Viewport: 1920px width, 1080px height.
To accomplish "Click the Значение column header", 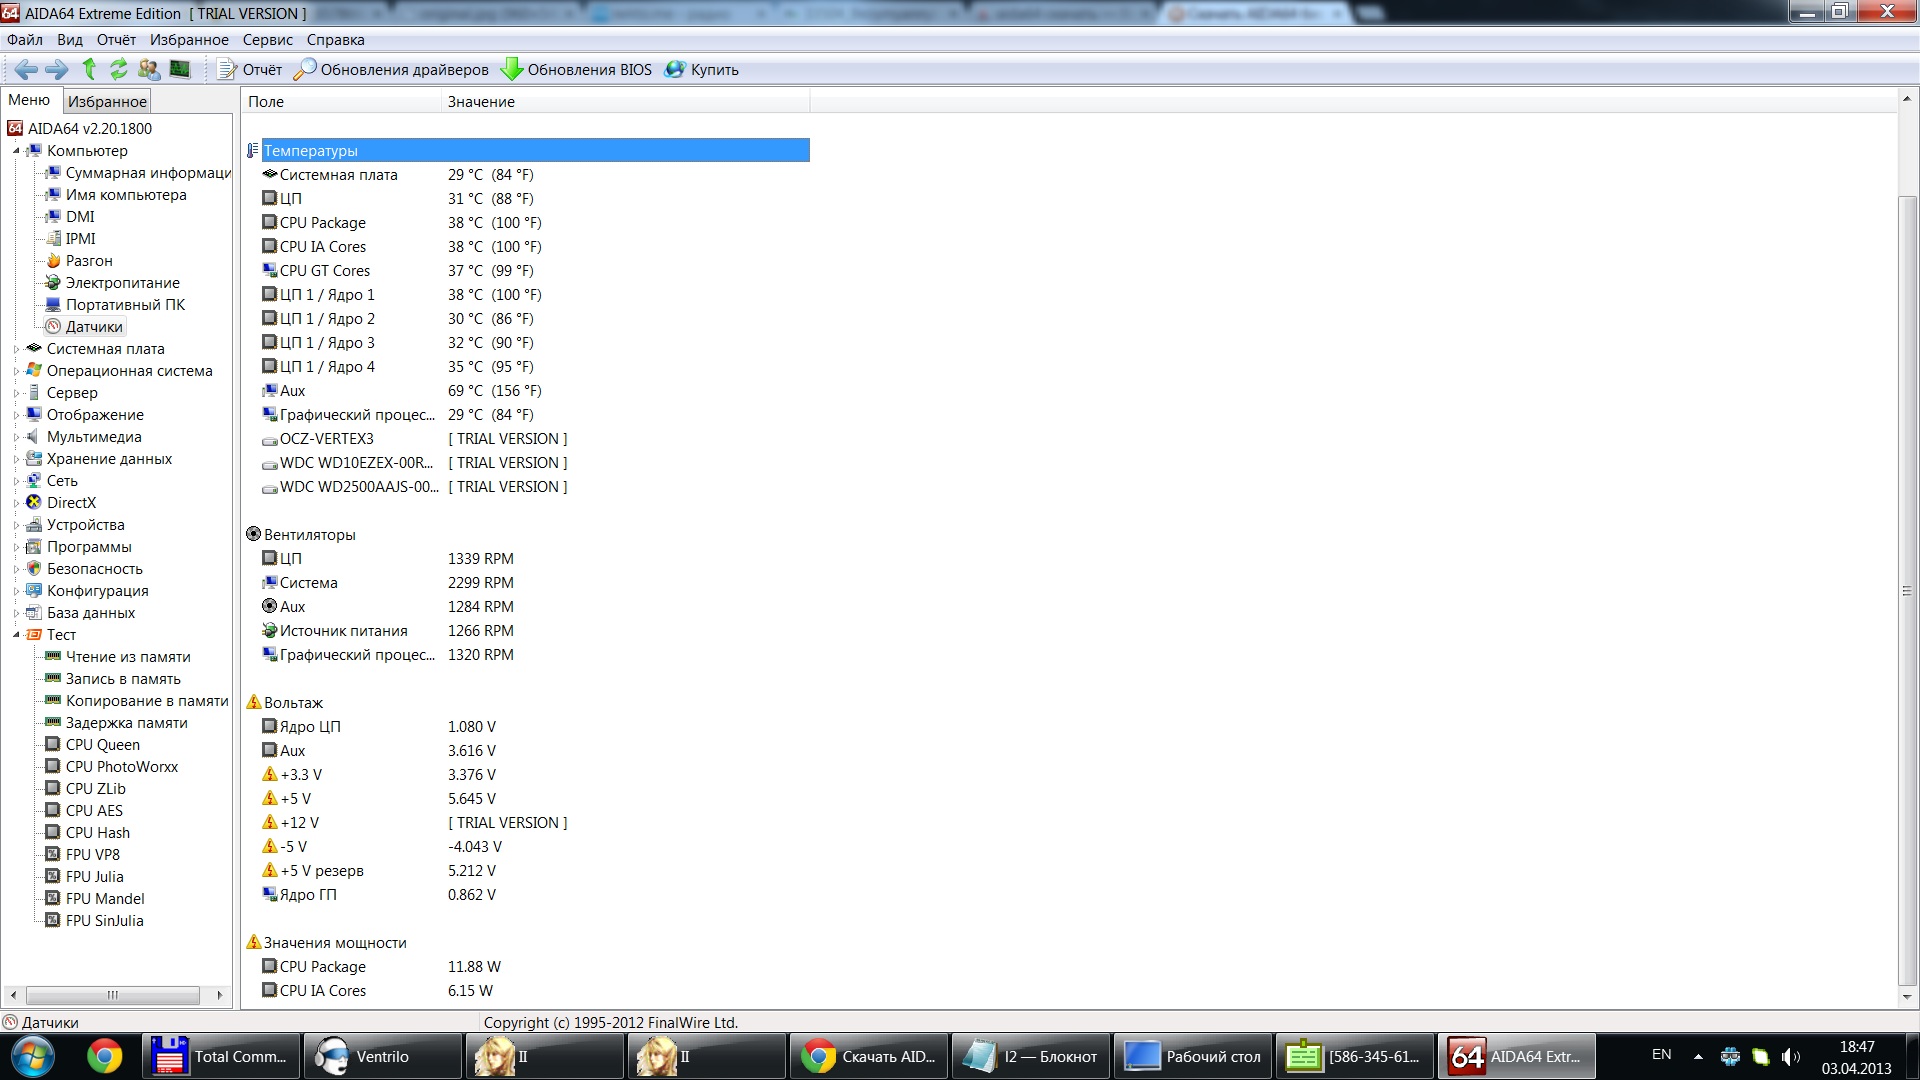I will coord(625,101).
